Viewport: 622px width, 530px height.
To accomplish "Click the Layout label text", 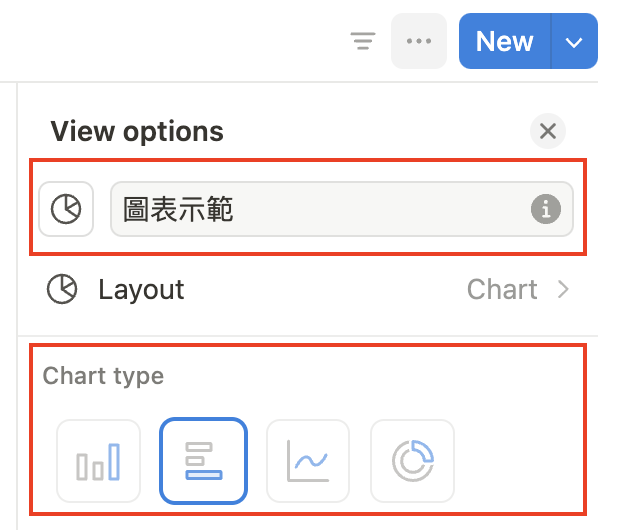I will tap(141, 290).
